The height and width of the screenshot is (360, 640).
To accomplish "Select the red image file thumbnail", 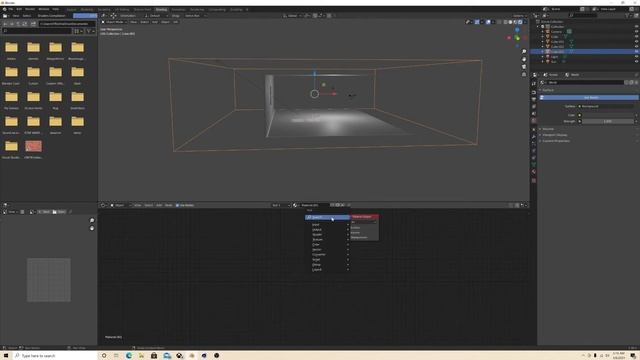I will pyautogui.click(x=33, y=146).
